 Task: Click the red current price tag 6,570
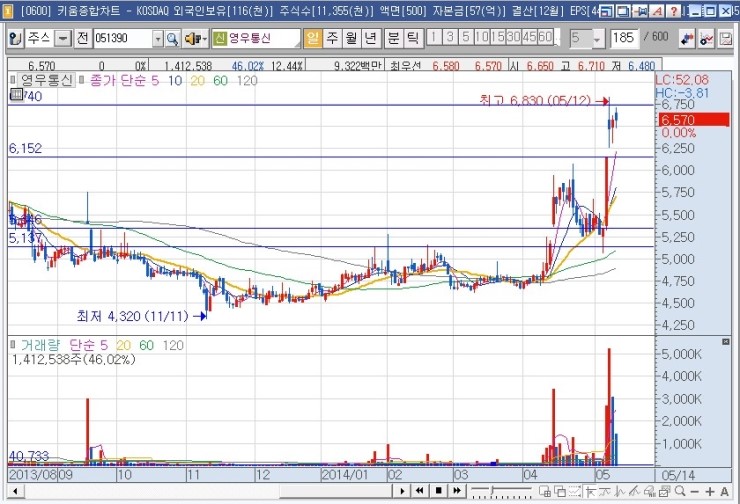coord(694,119)
